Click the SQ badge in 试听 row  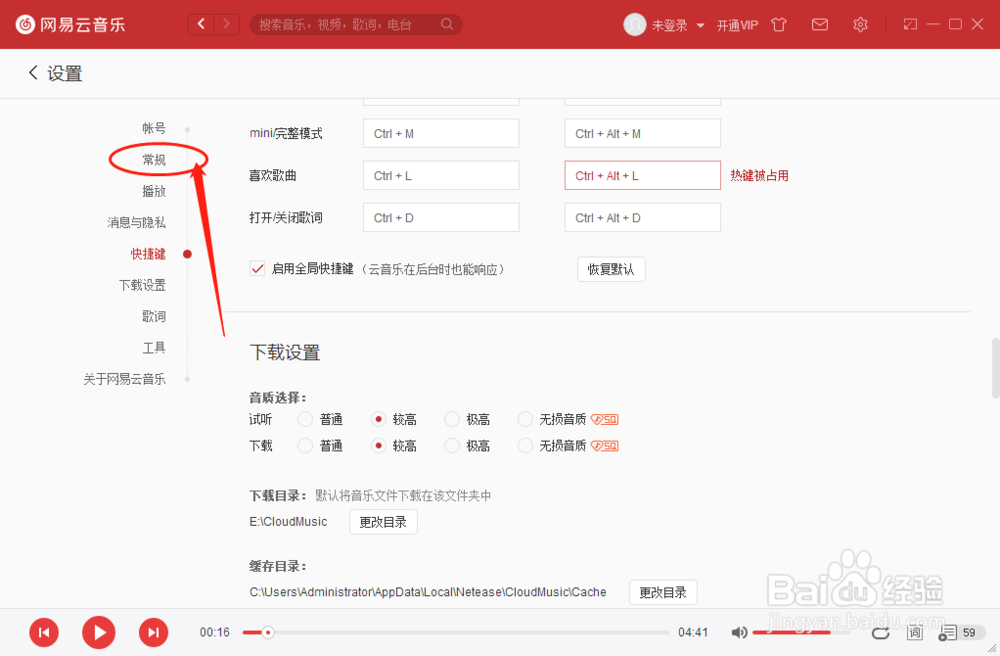[x=605, y=419]
